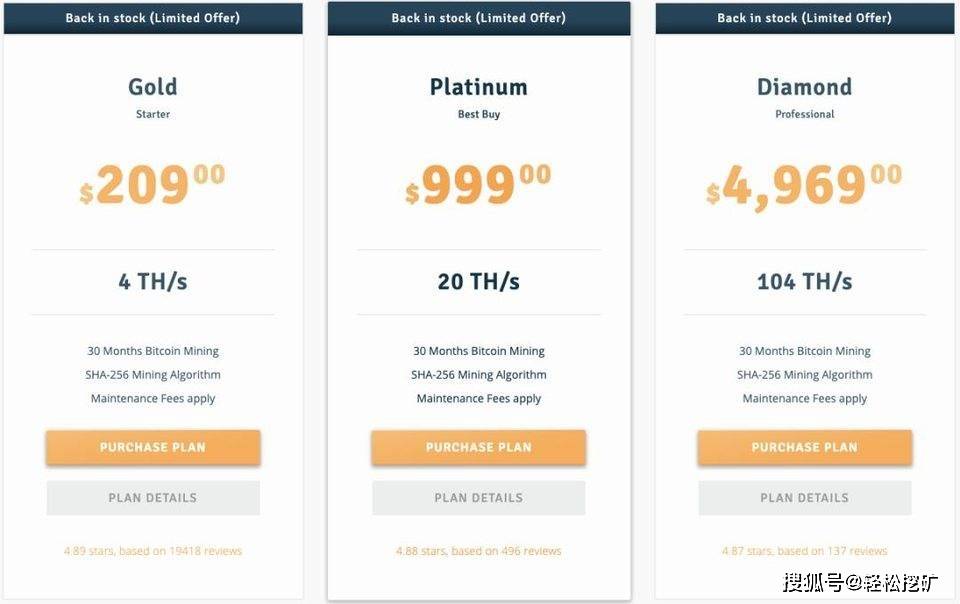Open the Diamond plan's 137 reviews link

tap(805, 551)
